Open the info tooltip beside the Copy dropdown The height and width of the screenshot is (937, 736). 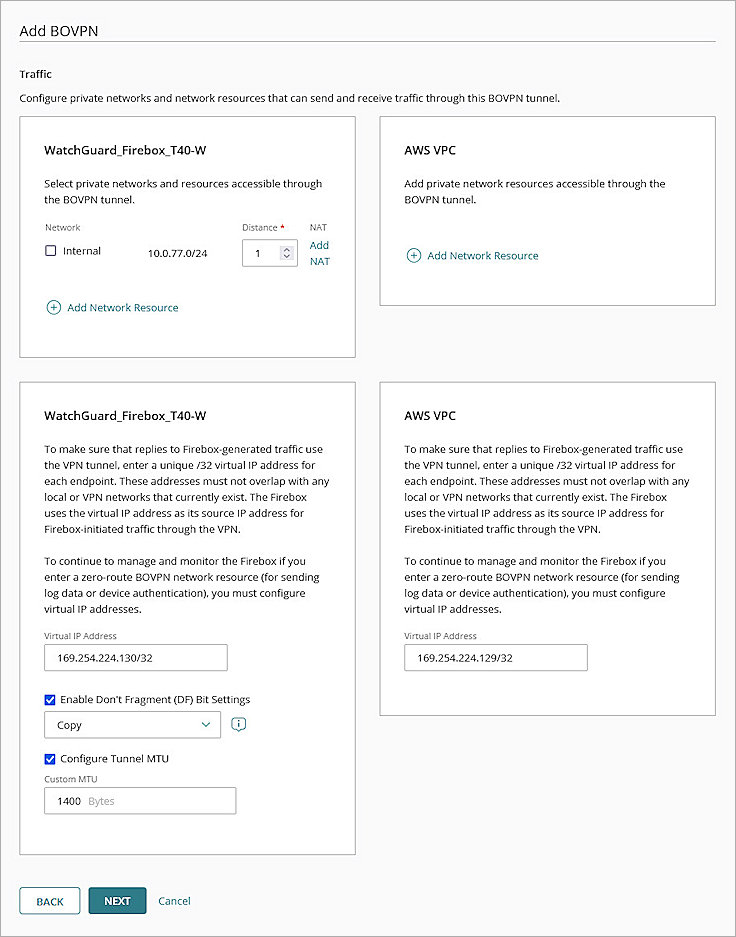coord(238,724)
